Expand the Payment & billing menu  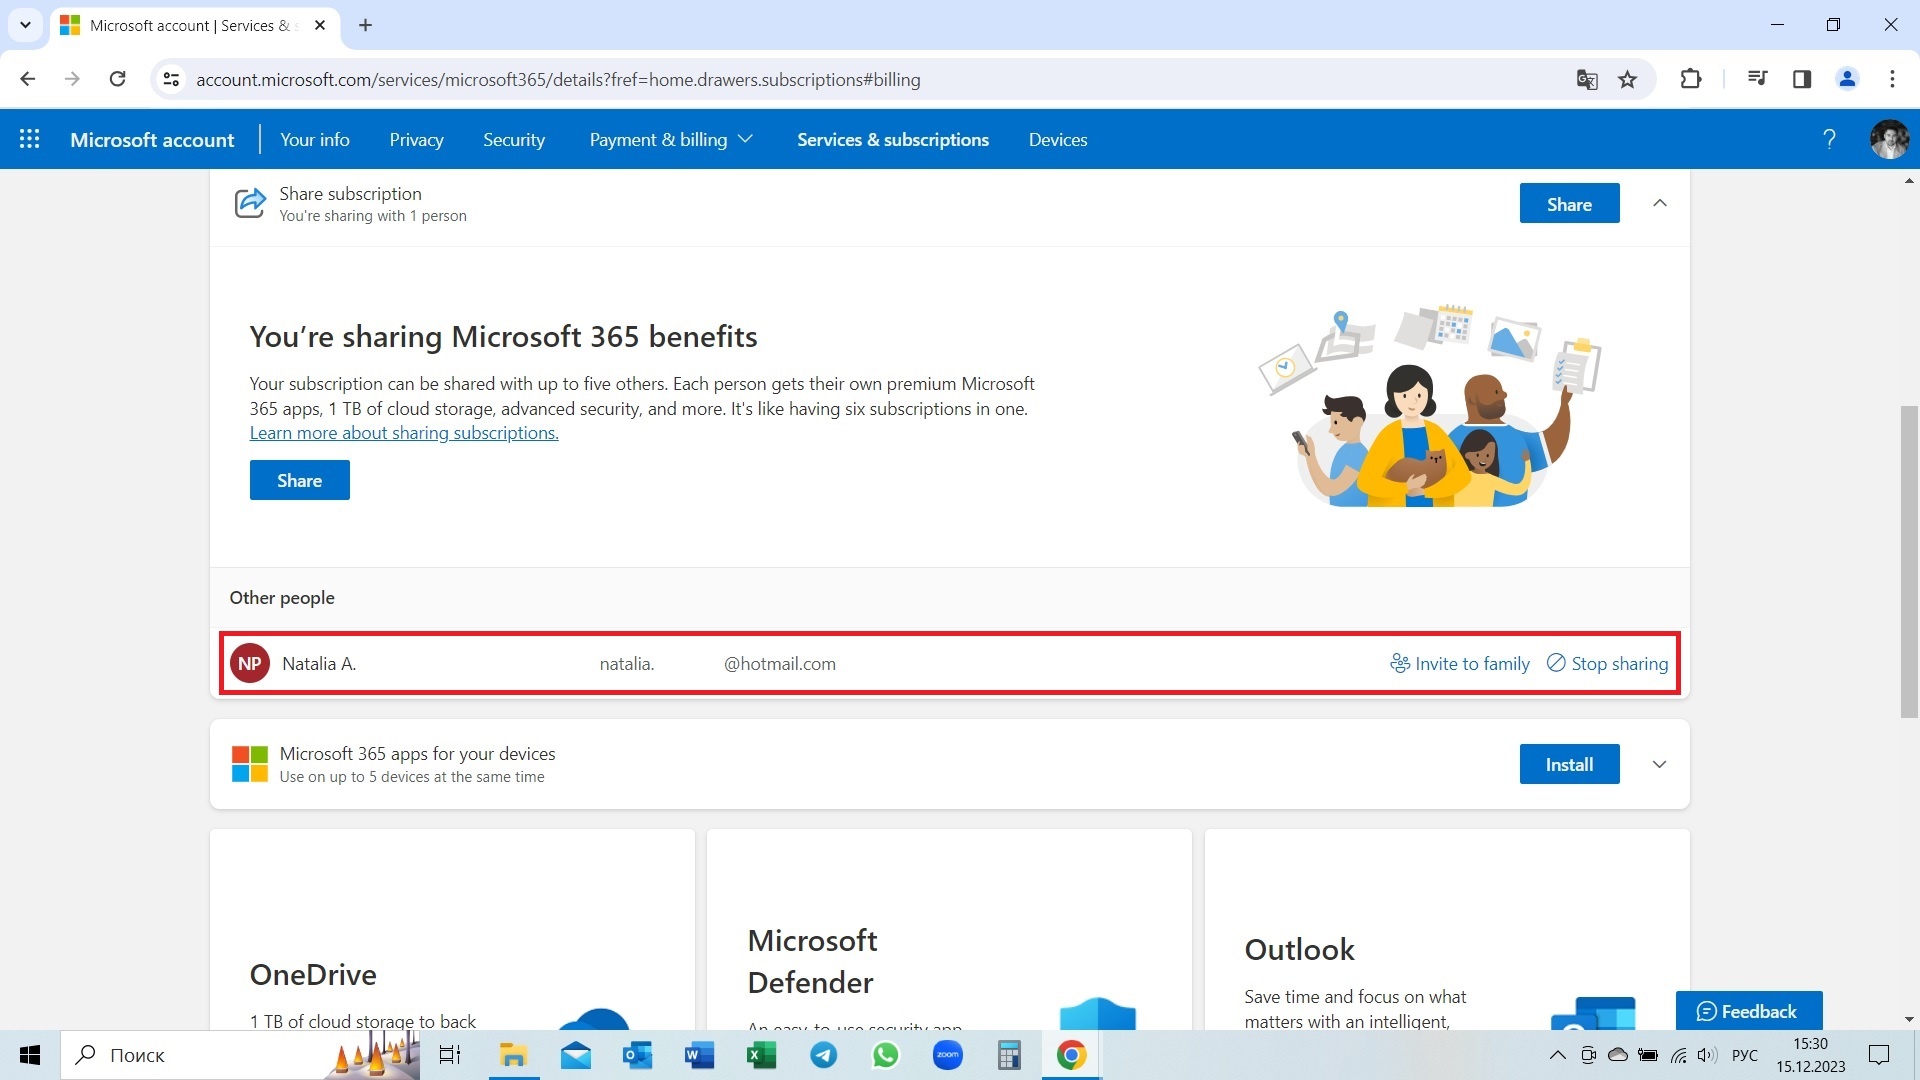click(x=670, y=139)
